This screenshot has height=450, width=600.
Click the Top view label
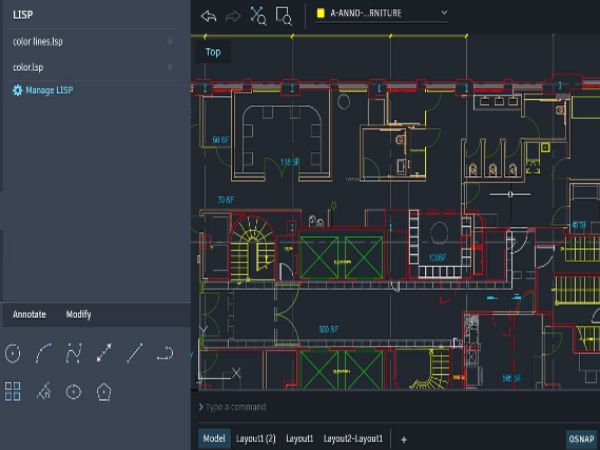[x=213, y=52]
